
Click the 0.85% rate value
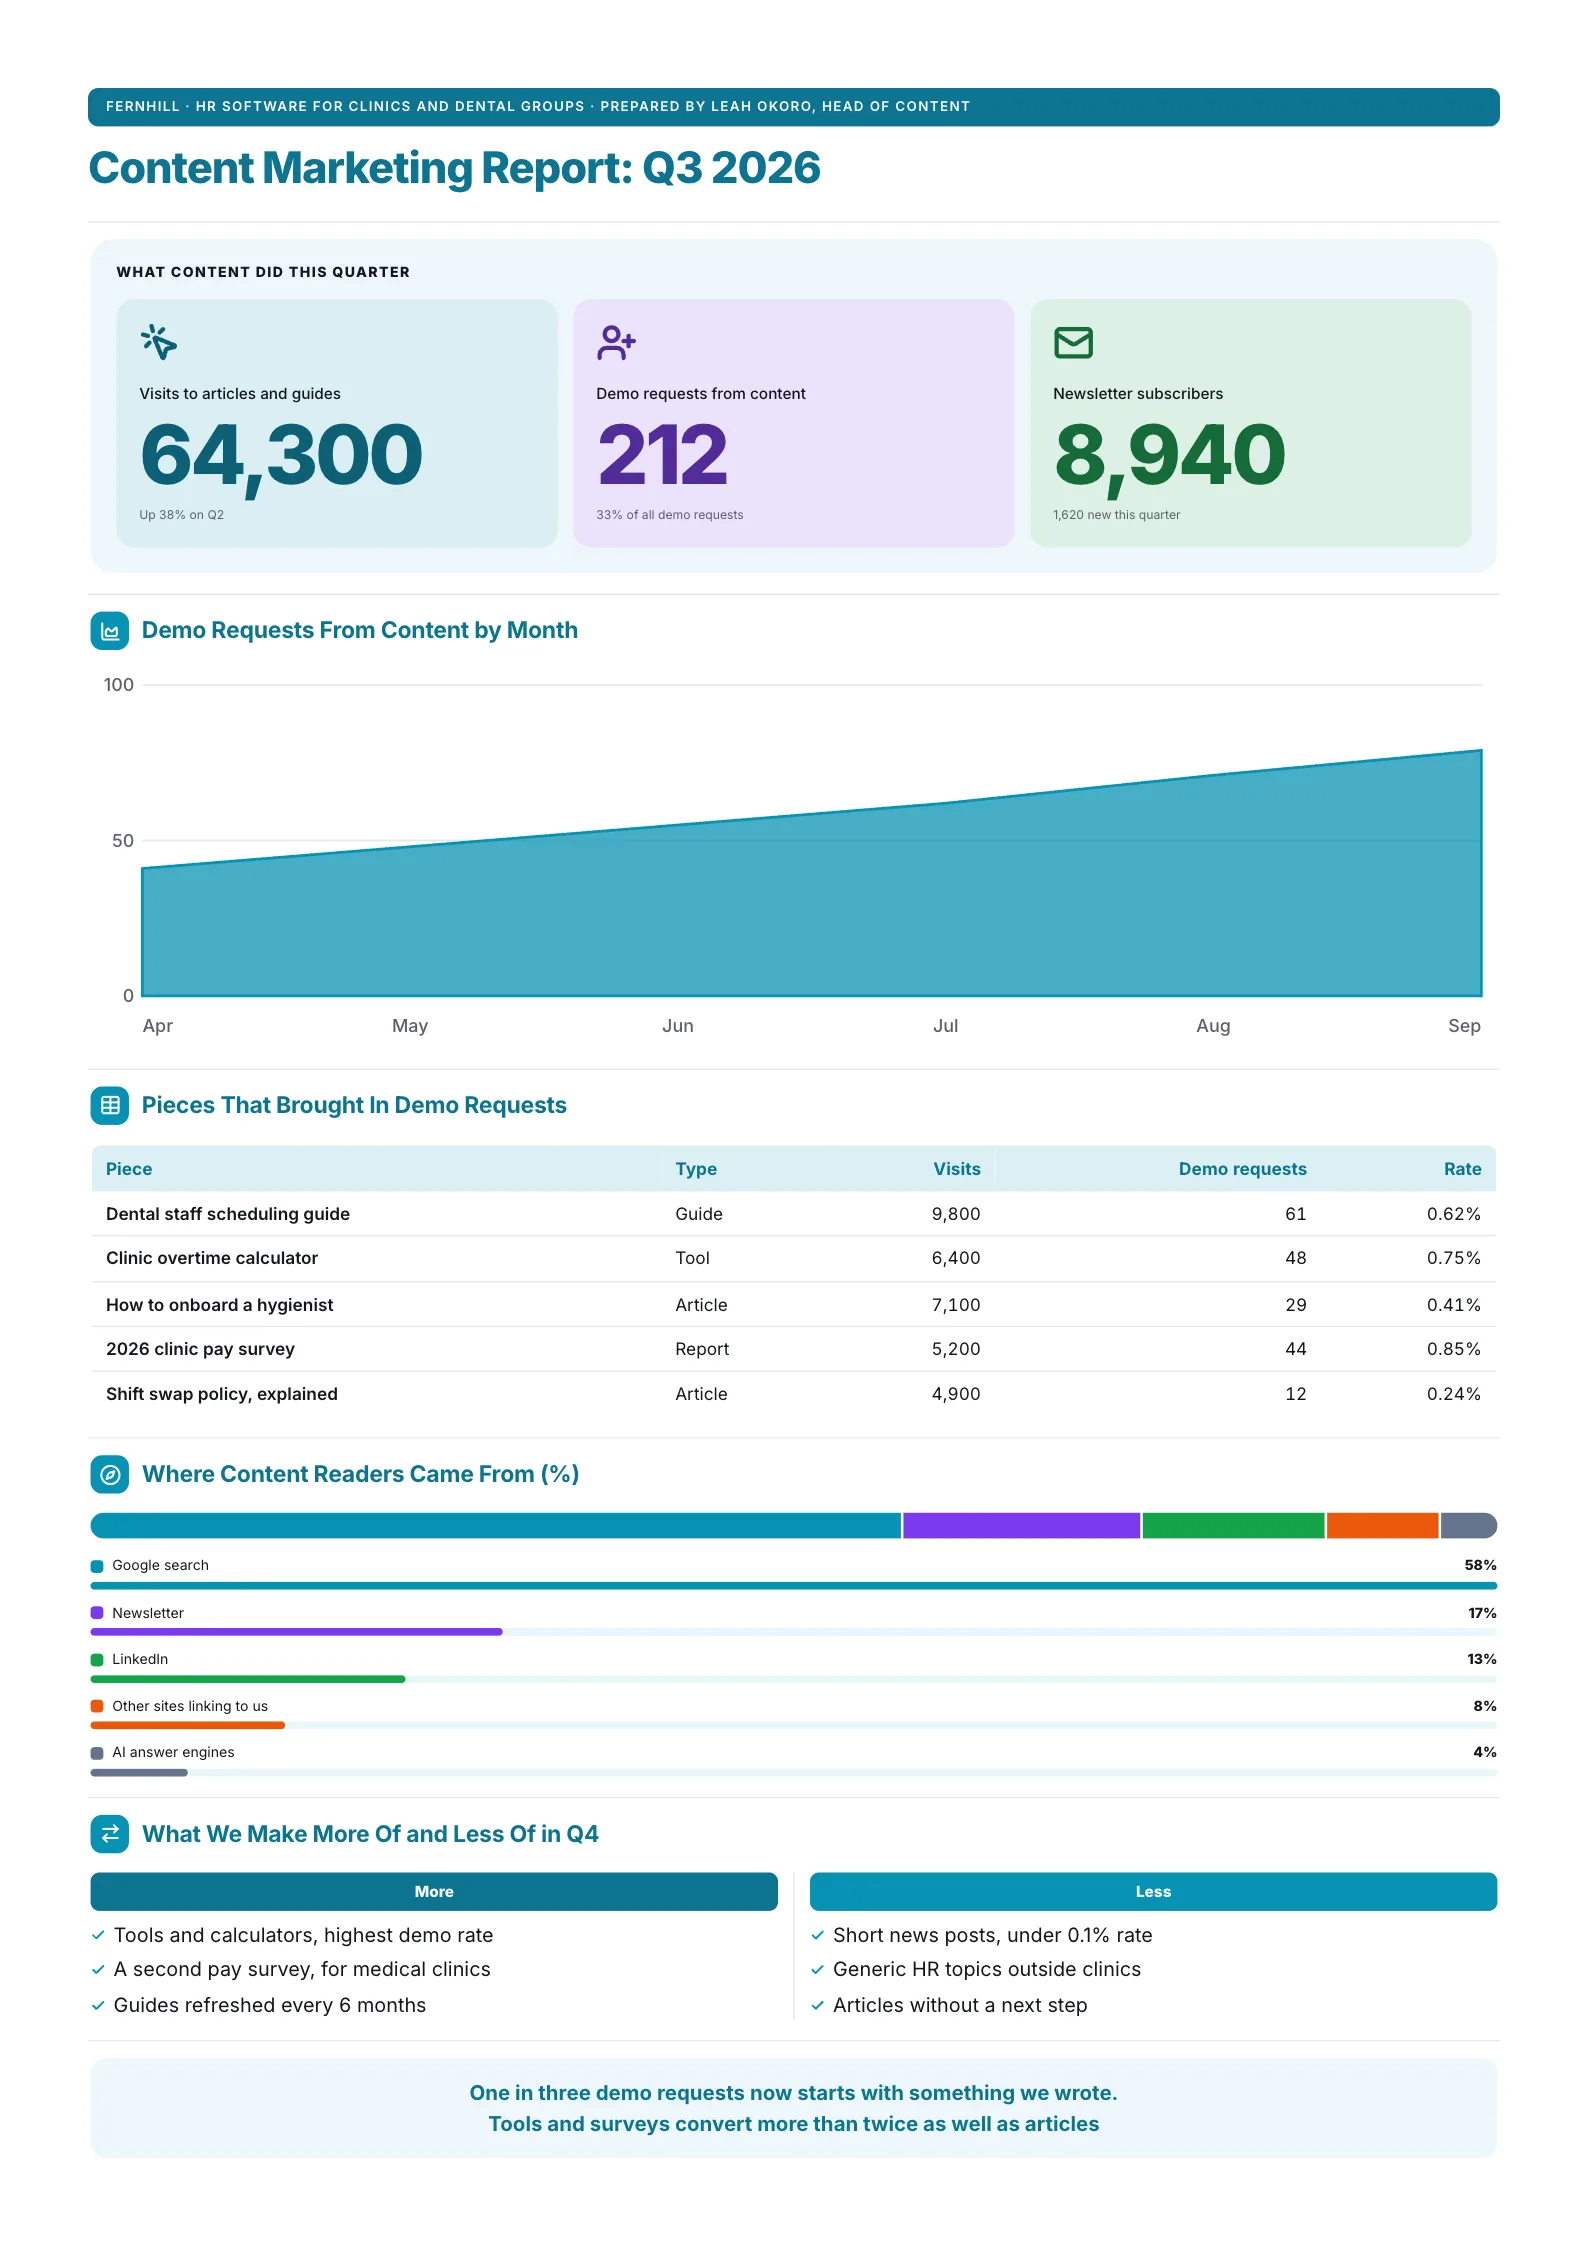coord(1454,1349)
